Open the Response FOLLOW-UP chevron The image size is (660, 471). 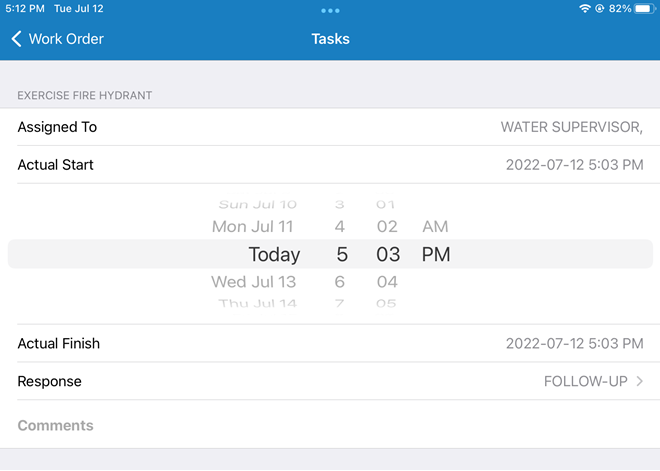640,381
